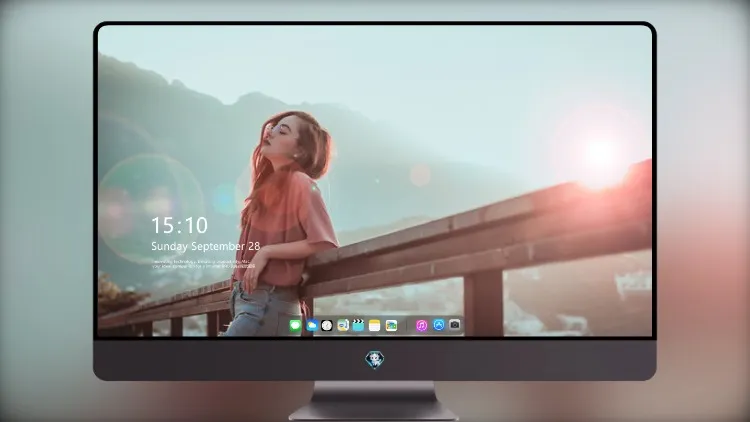Open the Photos gallery dock icon
This screenshot has height=422, width=750.
[391, 326]
